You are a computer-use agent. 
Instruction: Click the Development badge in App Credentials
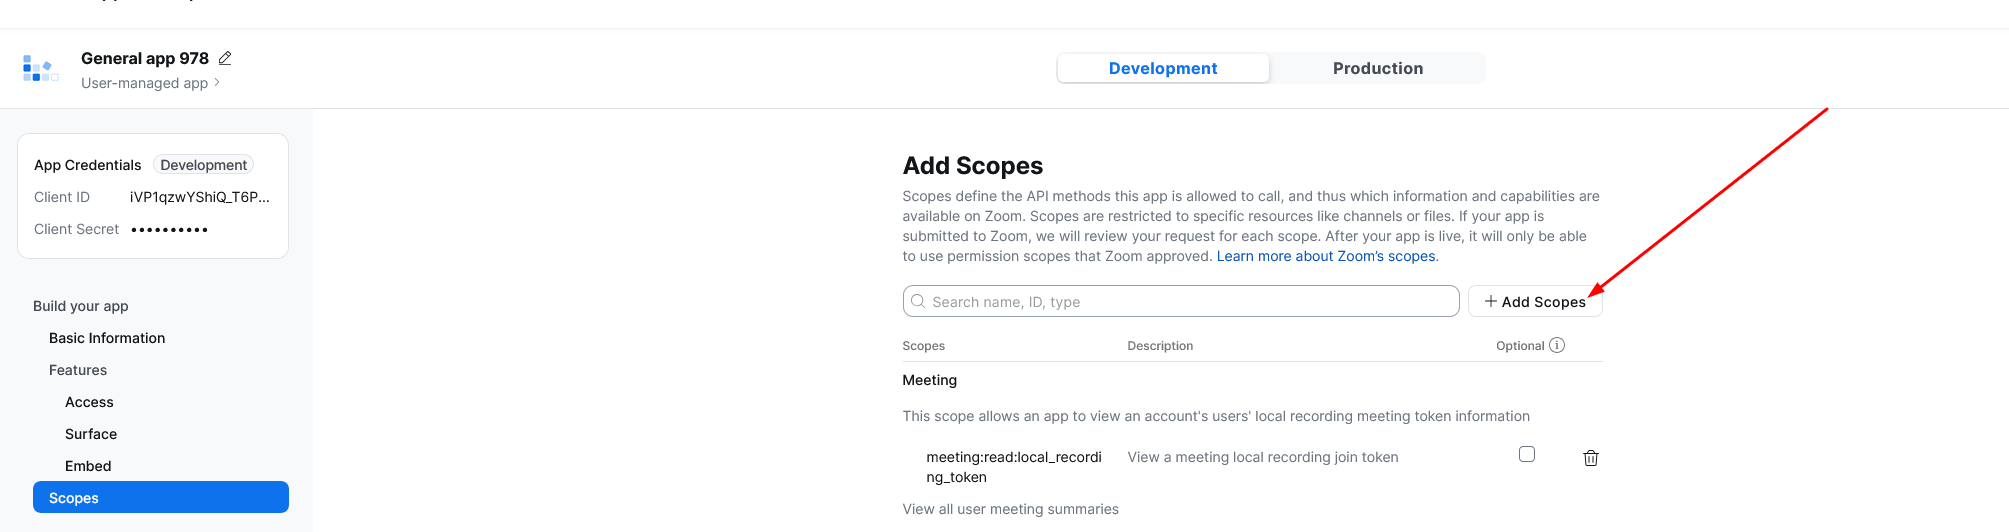[203, 165]
